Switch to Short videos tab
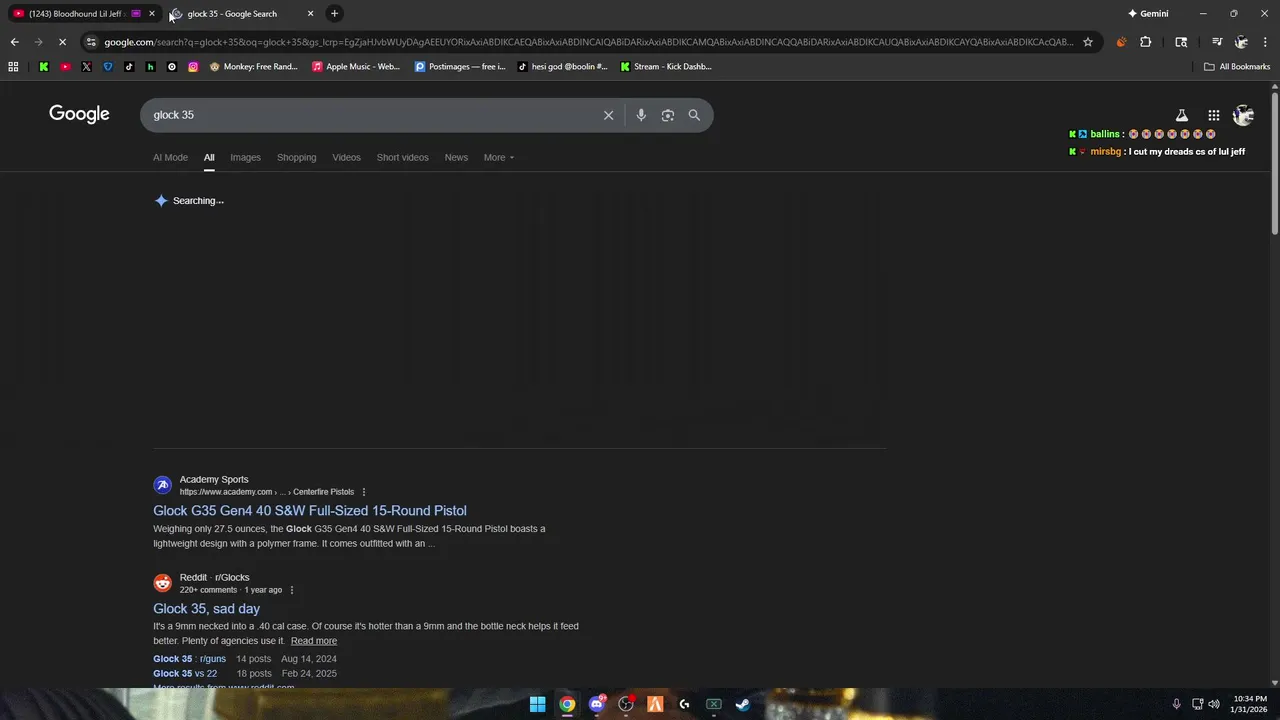The height and width of the screenshot is (720, 1280). (x=402, y=157)
